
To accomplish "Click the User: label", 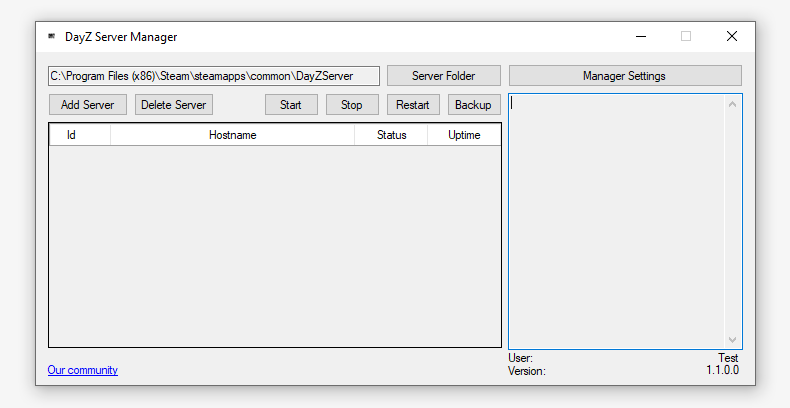I will pyautogui.click(x=520, y=358).
